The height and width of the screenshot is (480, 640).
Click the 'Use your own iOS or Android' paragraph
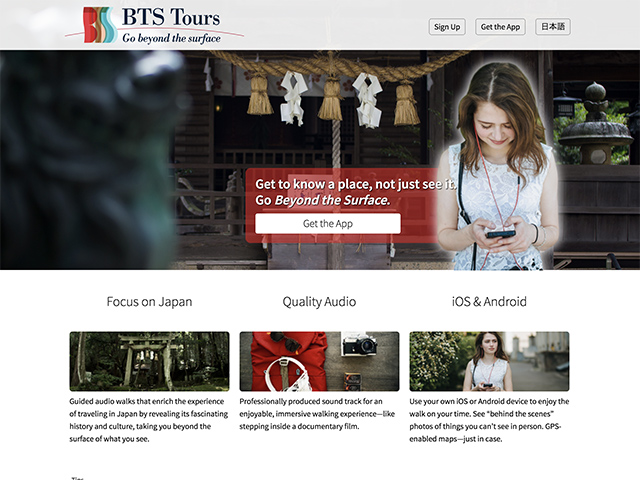click(489, 420)
